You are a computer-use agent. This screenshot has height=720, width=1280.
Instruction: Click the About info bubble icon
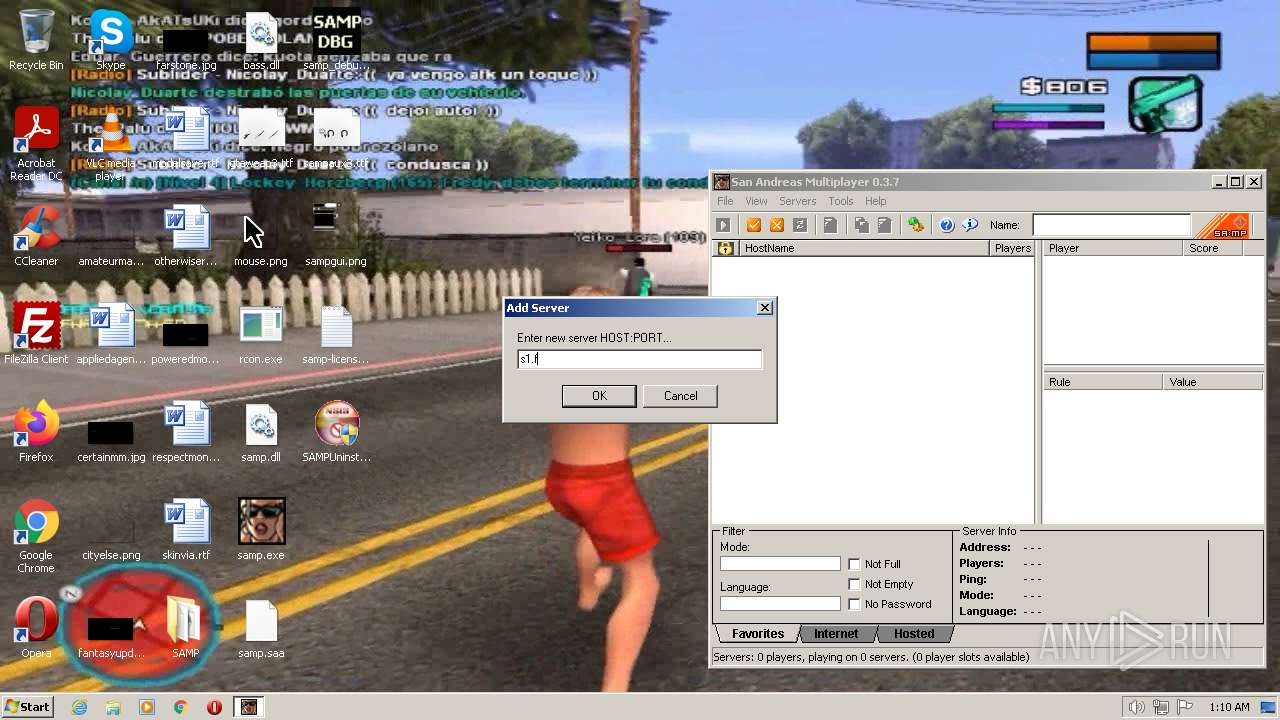pyautogui.click(x=969, y=226)
